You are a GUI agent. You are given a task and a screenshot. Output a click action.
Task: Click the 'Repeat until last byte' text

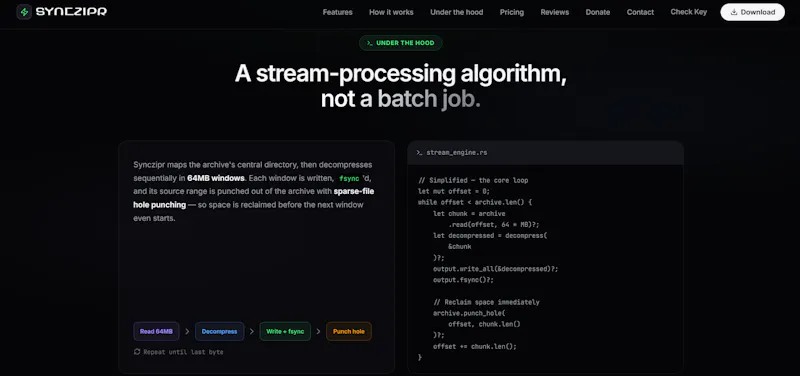click(x=183, y=352)
